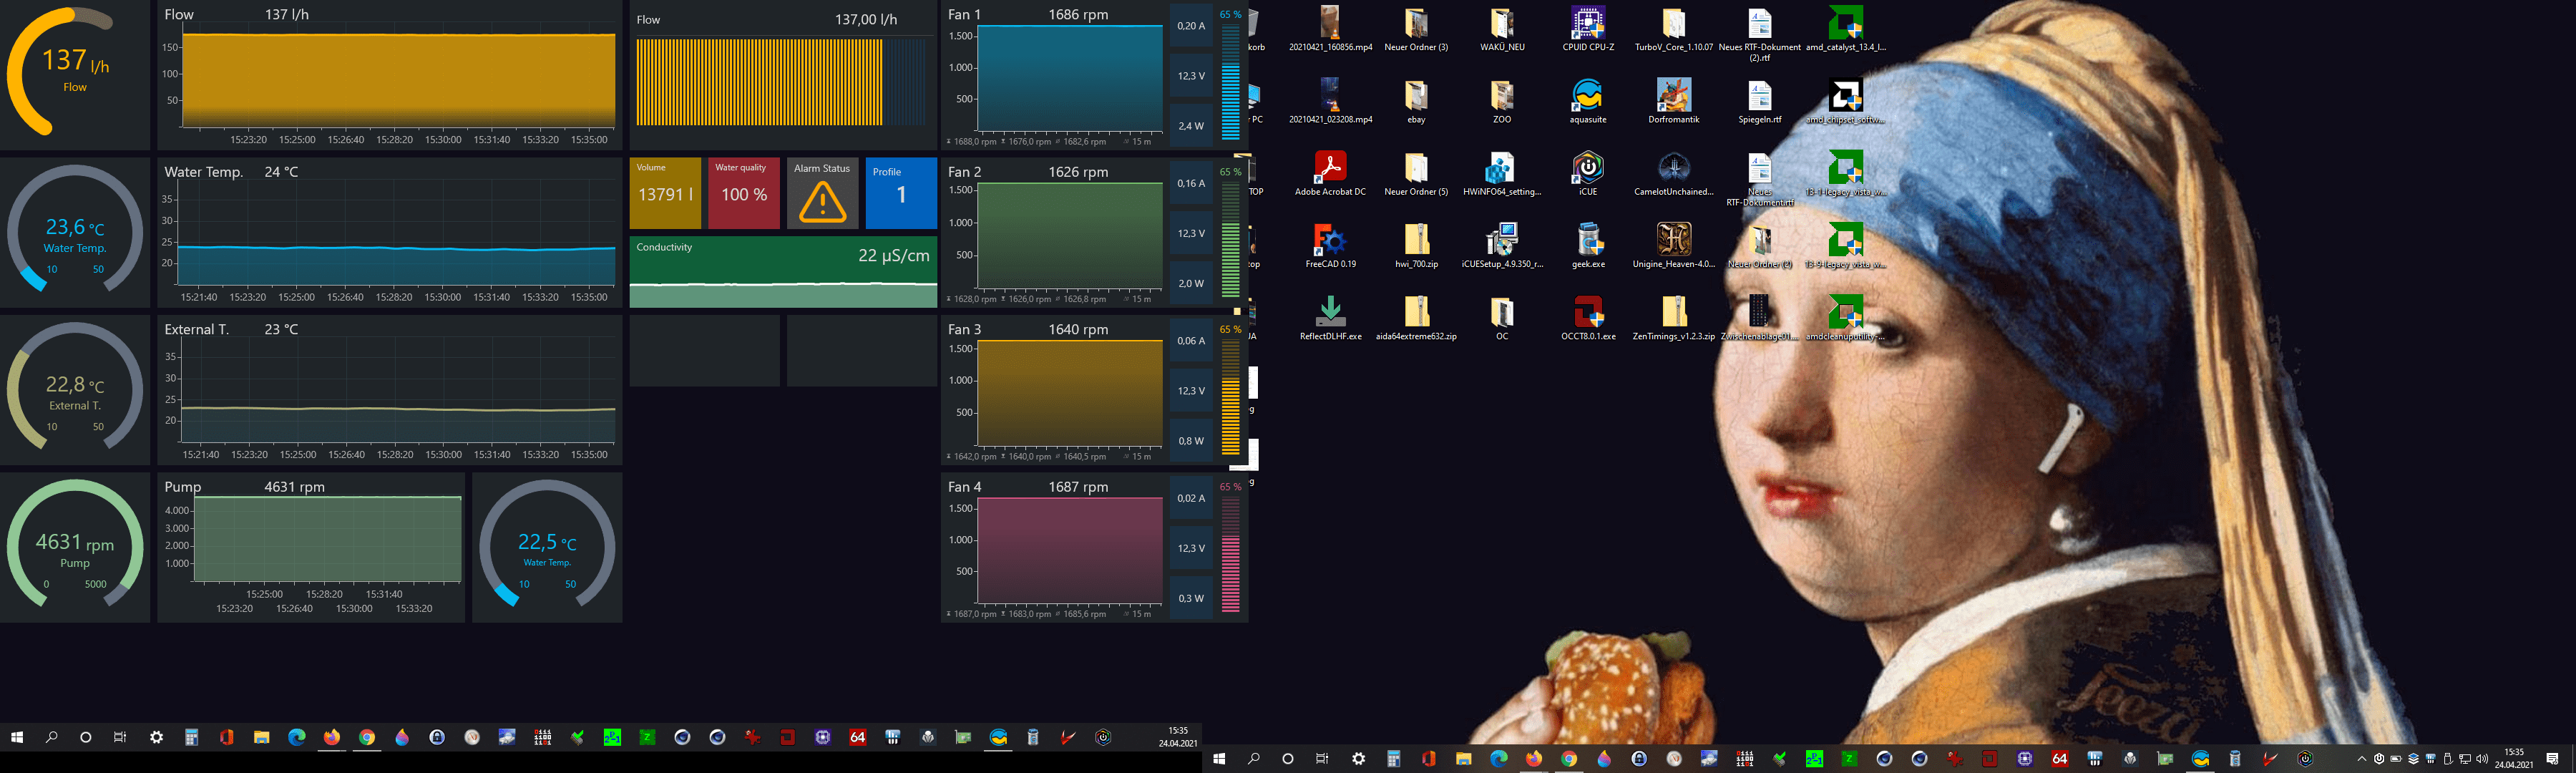Click the Water quality 100 % tile
This screenshot has width=2576, height=773.
pos(743,193)
